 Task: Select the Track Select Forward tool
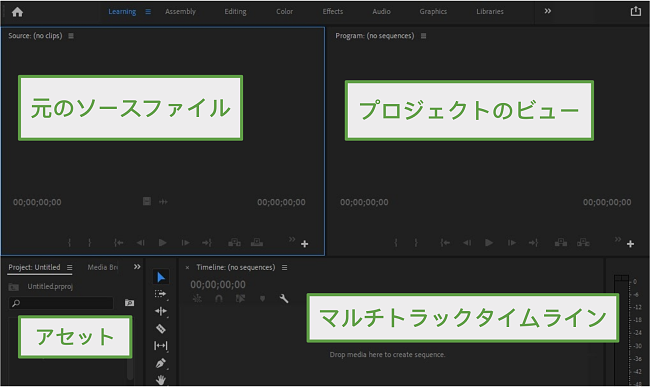point(160,294)
